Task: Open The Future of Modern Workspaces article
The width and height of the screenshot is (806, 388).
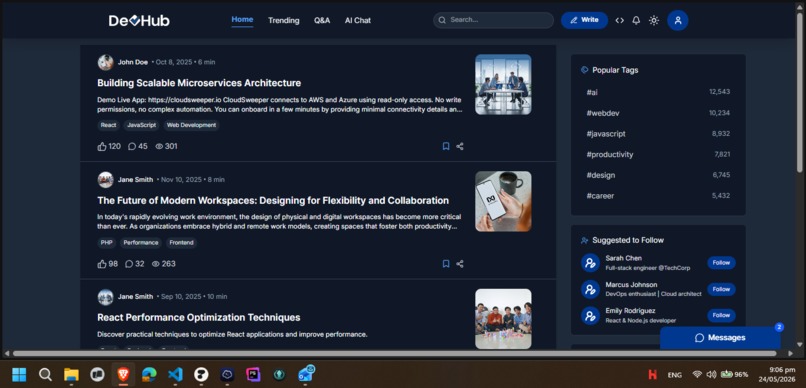Action: [x=273, y=200]
